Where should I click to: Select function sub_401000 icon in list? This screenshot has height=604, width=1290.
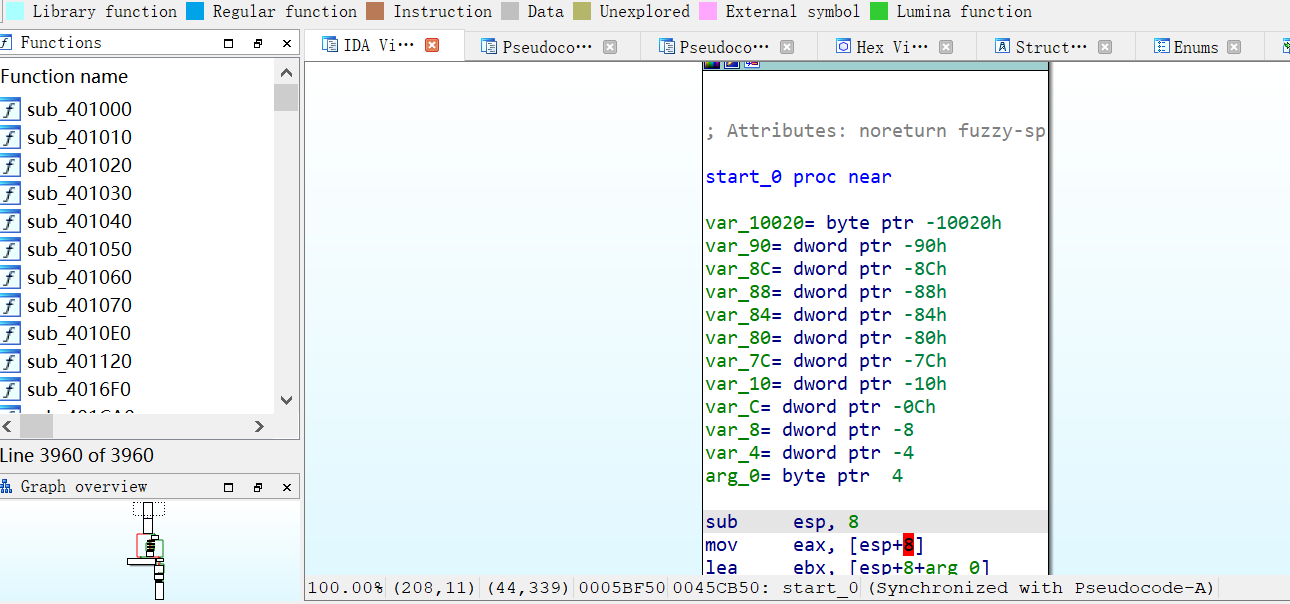point(10,110)
